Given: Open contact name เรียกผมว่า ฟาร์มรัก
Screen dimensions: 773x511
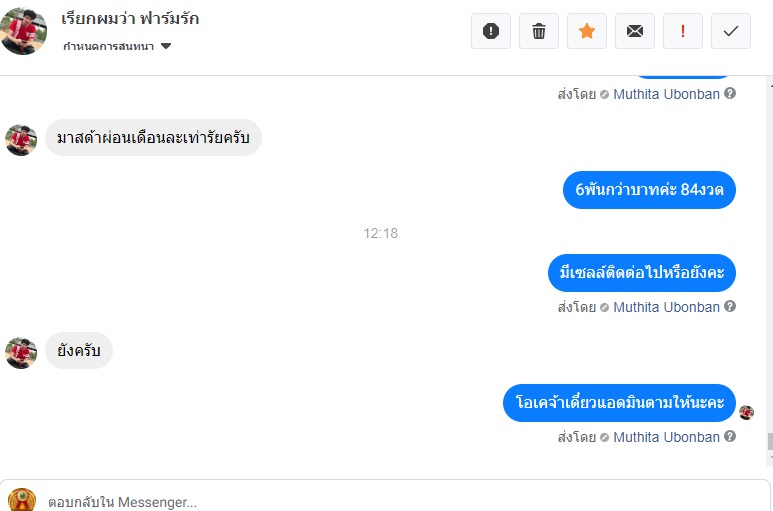Looking at the screenshot, I should point(130,19).
